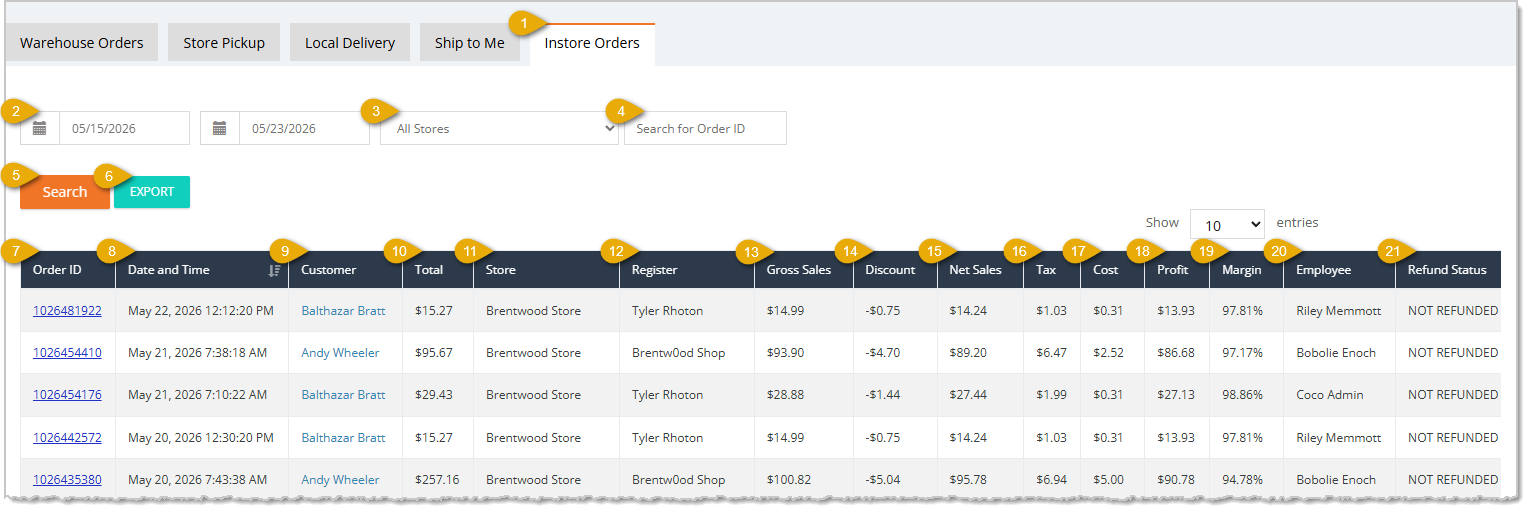Click the EXPORT button

152,192
